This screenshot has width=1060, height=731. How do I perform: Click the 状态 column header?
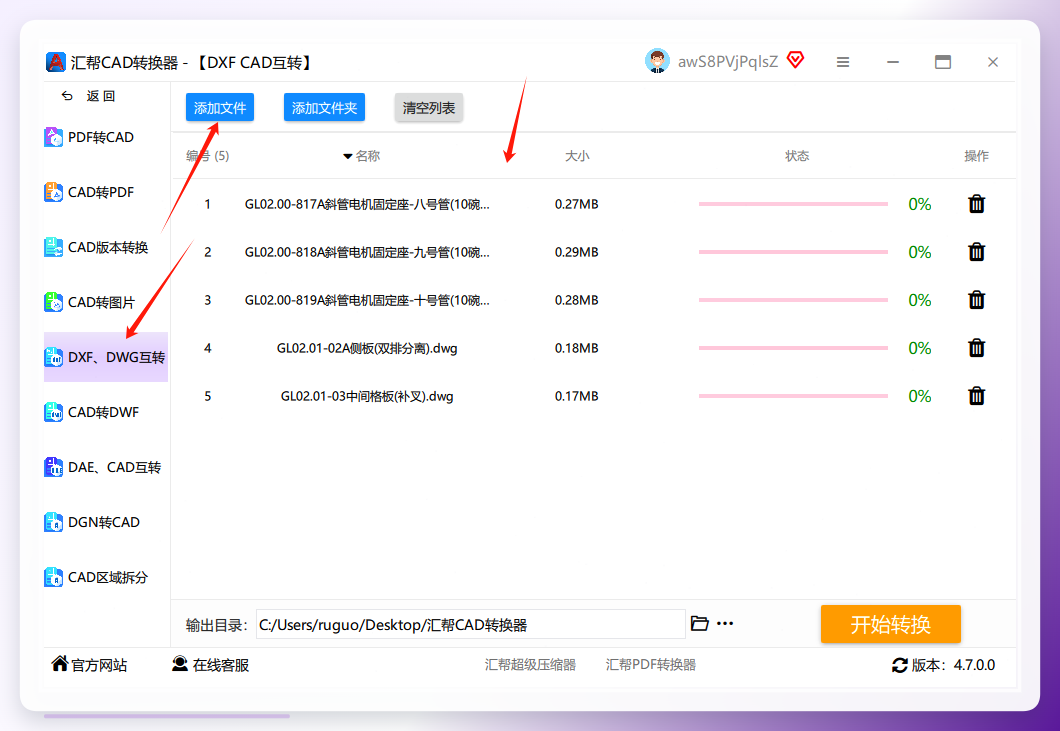[797, 156]
